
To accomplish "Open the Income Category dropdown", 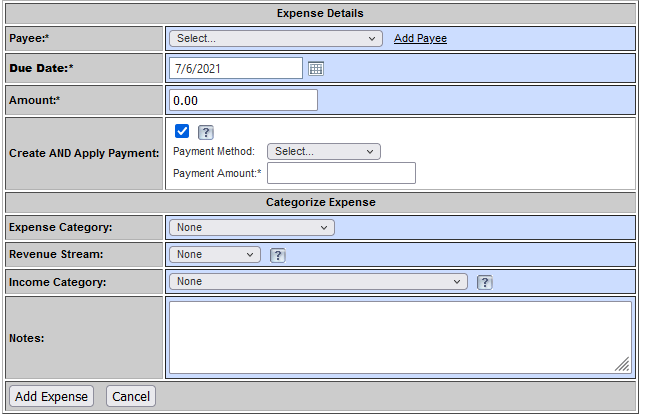I will (318, 281).
